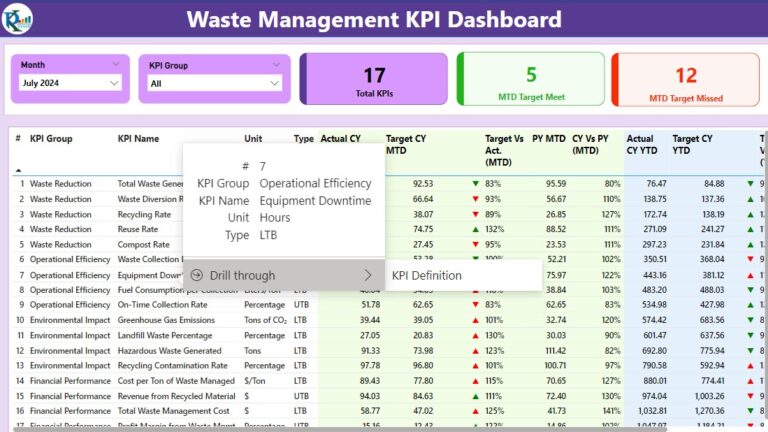
Task: Click the CY Vs PY (MTD) header
Action: coord(590,144)
